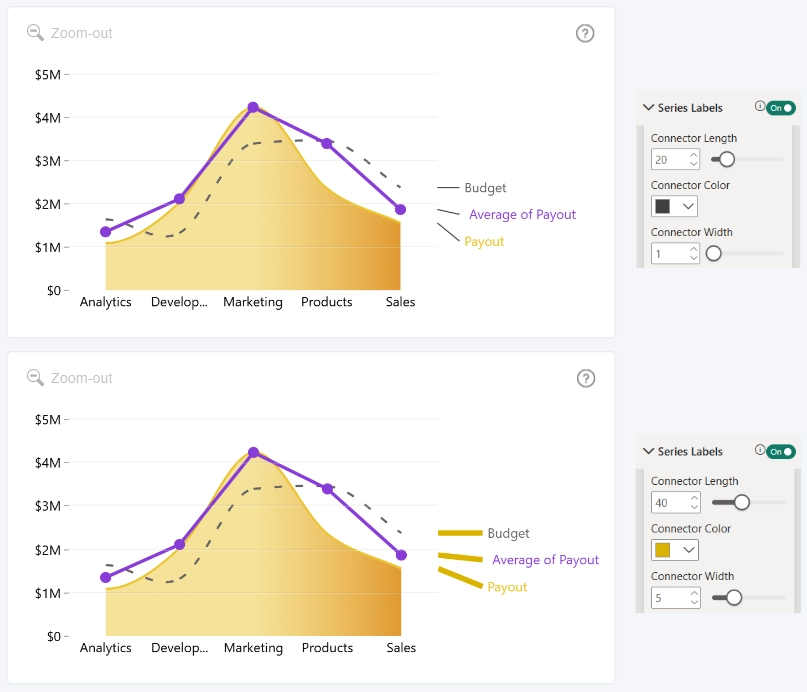
Task: Decrease Connector Length 20 with the down arrow
Action: coord(694,164)
